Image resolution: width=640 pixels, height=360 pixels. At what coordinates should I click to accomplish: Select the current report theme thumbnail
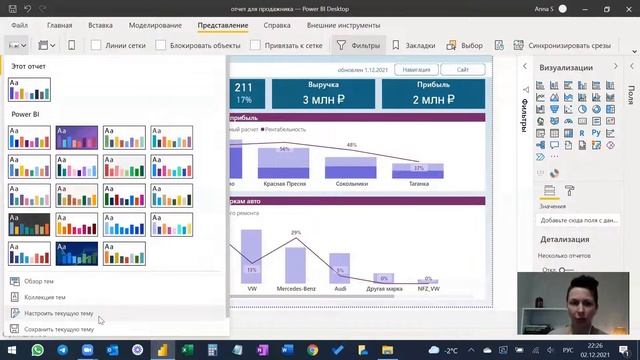pos(29,89)
